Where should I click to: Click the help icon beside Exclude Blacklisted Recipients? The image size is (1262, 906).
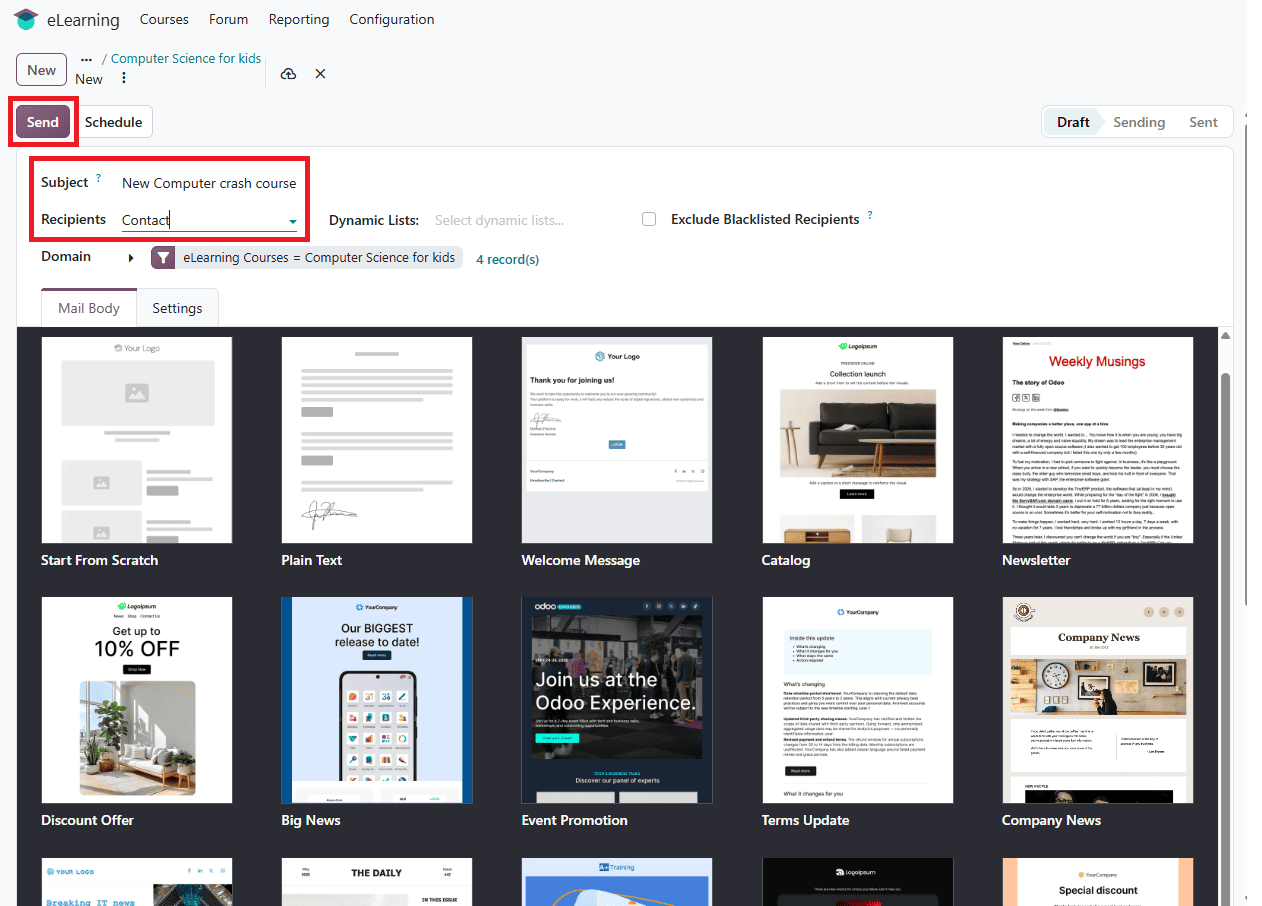[870, 214]
